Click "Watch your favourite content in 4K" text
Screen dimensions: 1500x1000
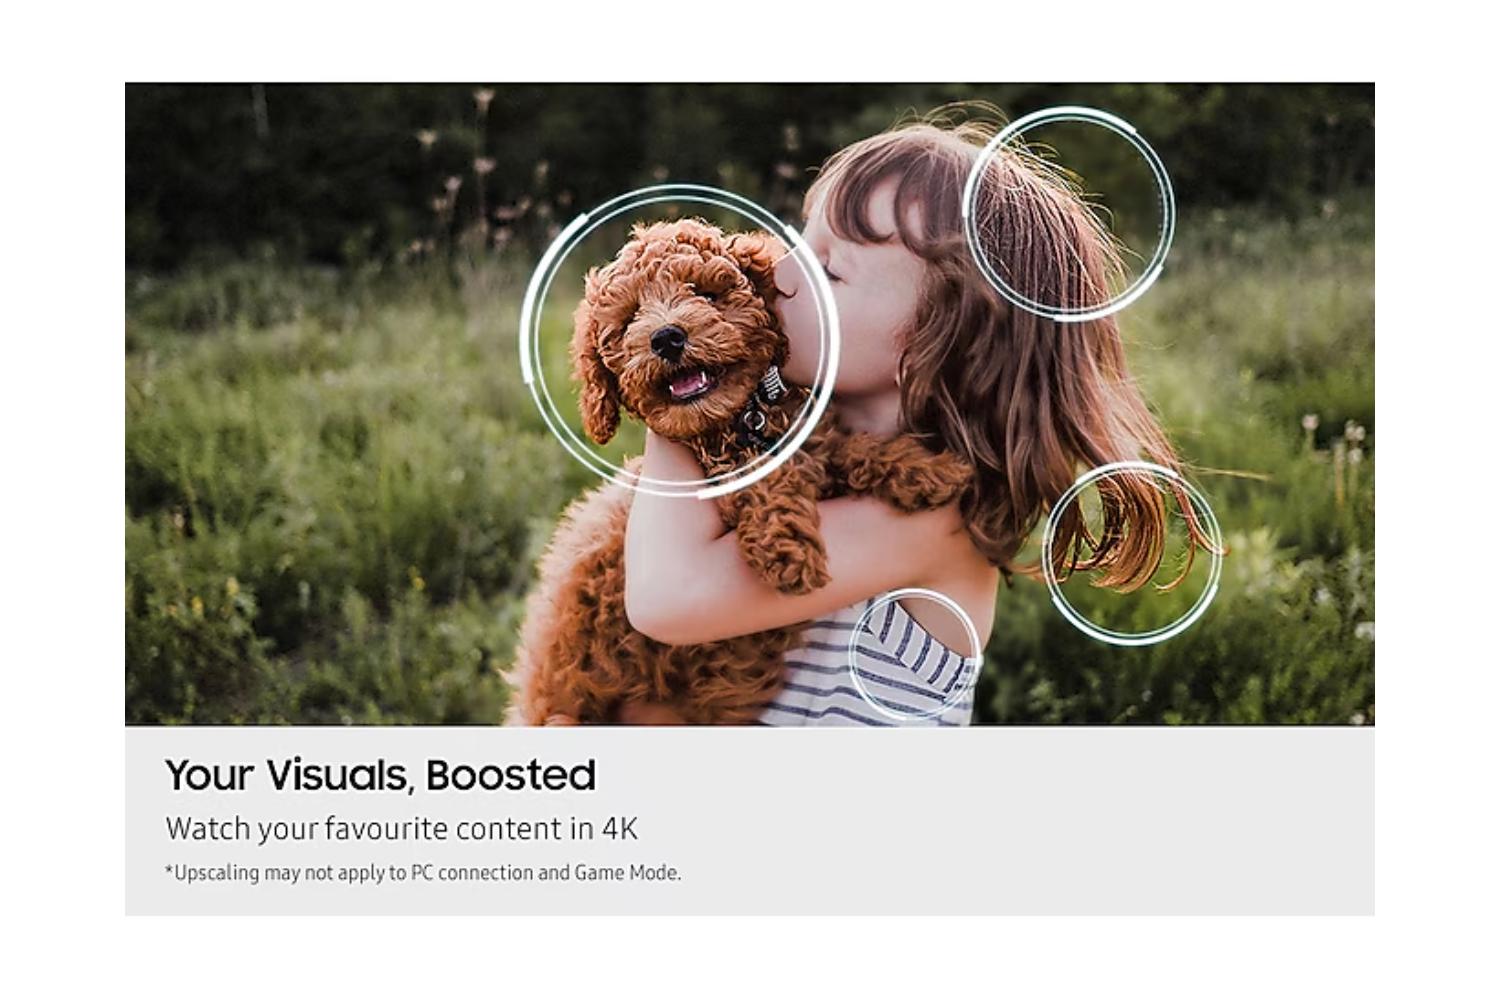401,829
